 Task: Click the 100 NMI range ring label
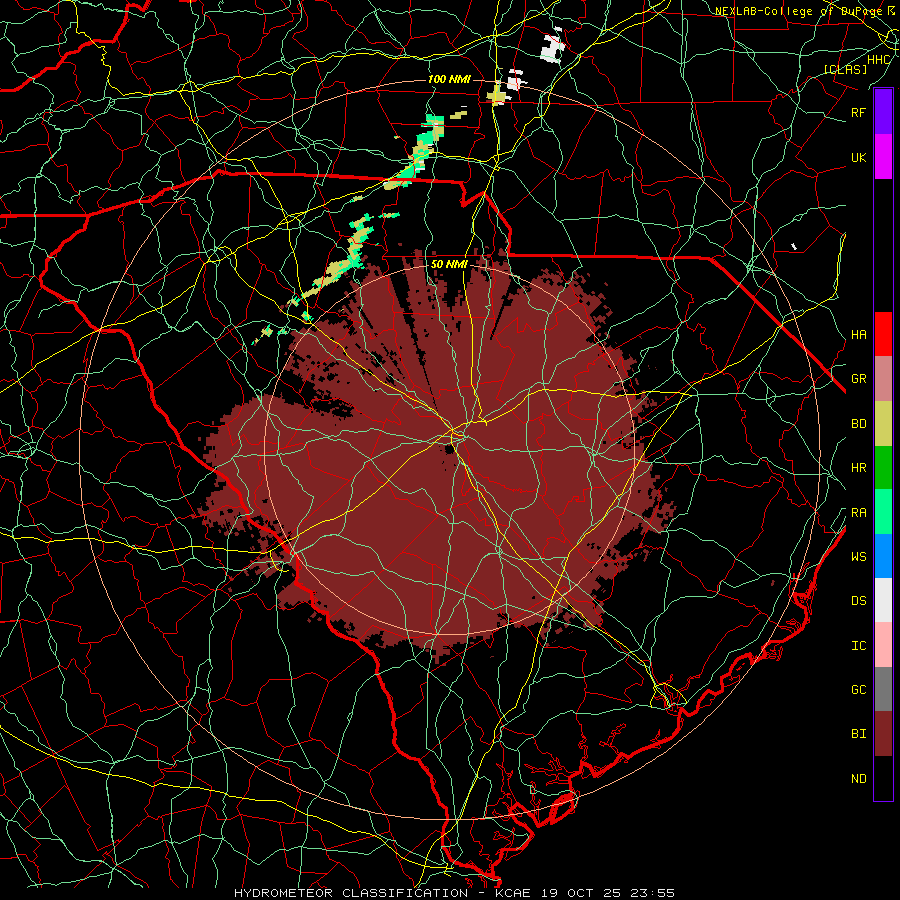click(x=449, y=79)
